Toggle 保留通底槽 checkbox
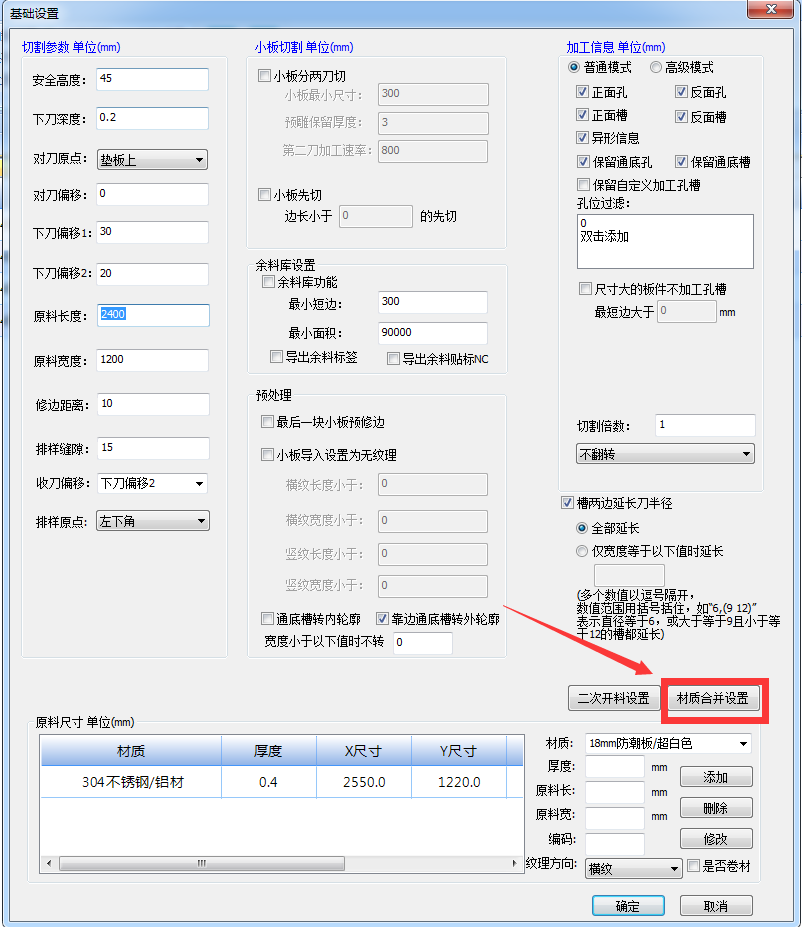 (681, 161)
